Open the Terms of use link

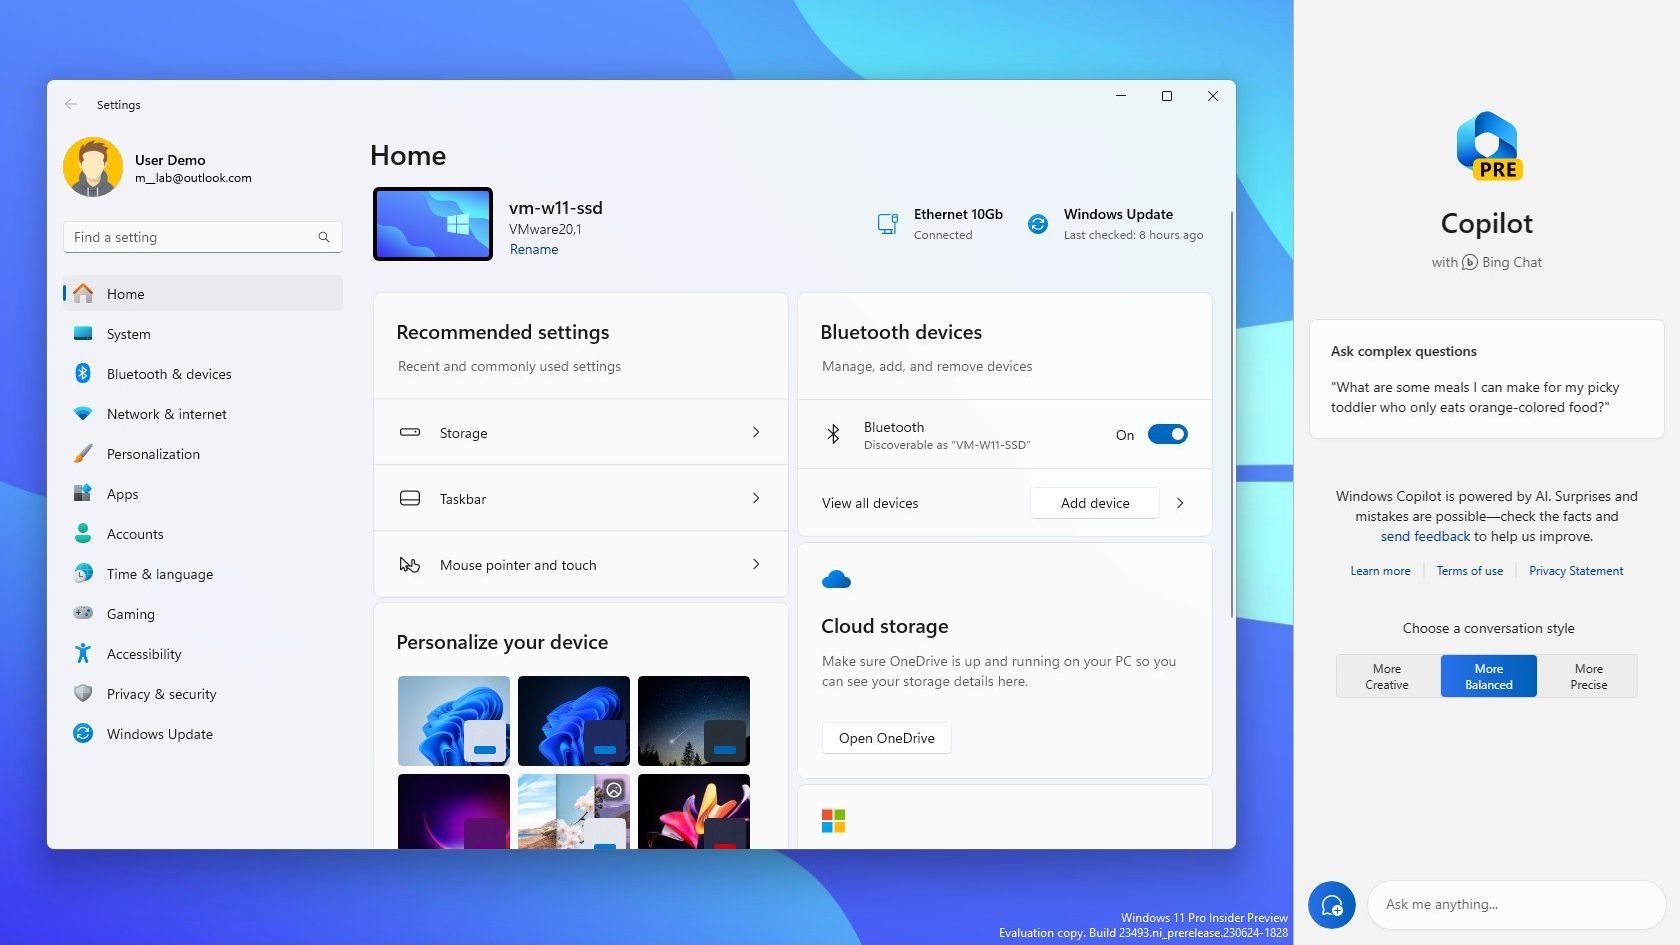pyautogui.click(x=1469, y=571)
